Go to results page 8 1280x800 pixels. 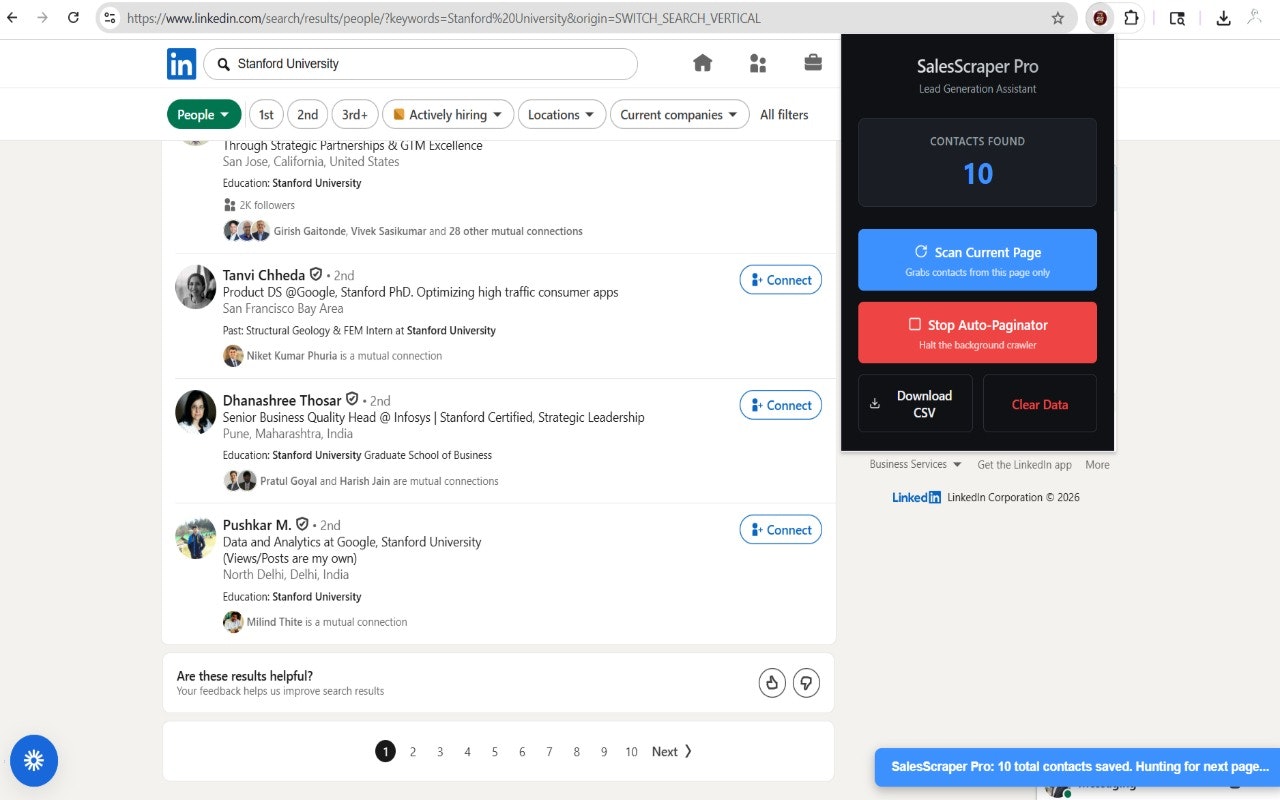[x=576, y=752]
